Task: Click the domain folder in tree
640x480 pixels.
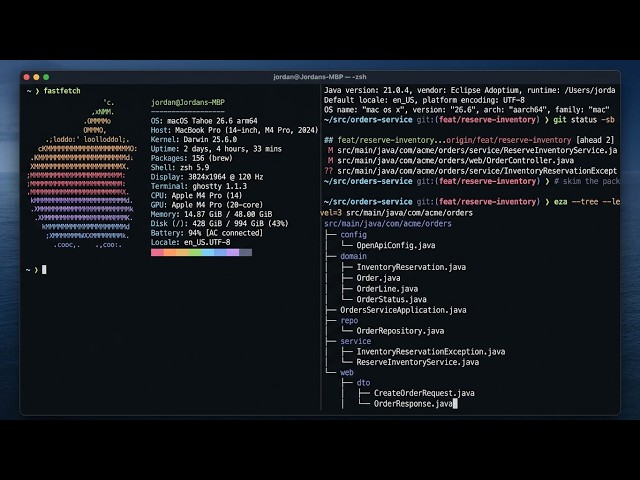Action: [x=353, y=256]
